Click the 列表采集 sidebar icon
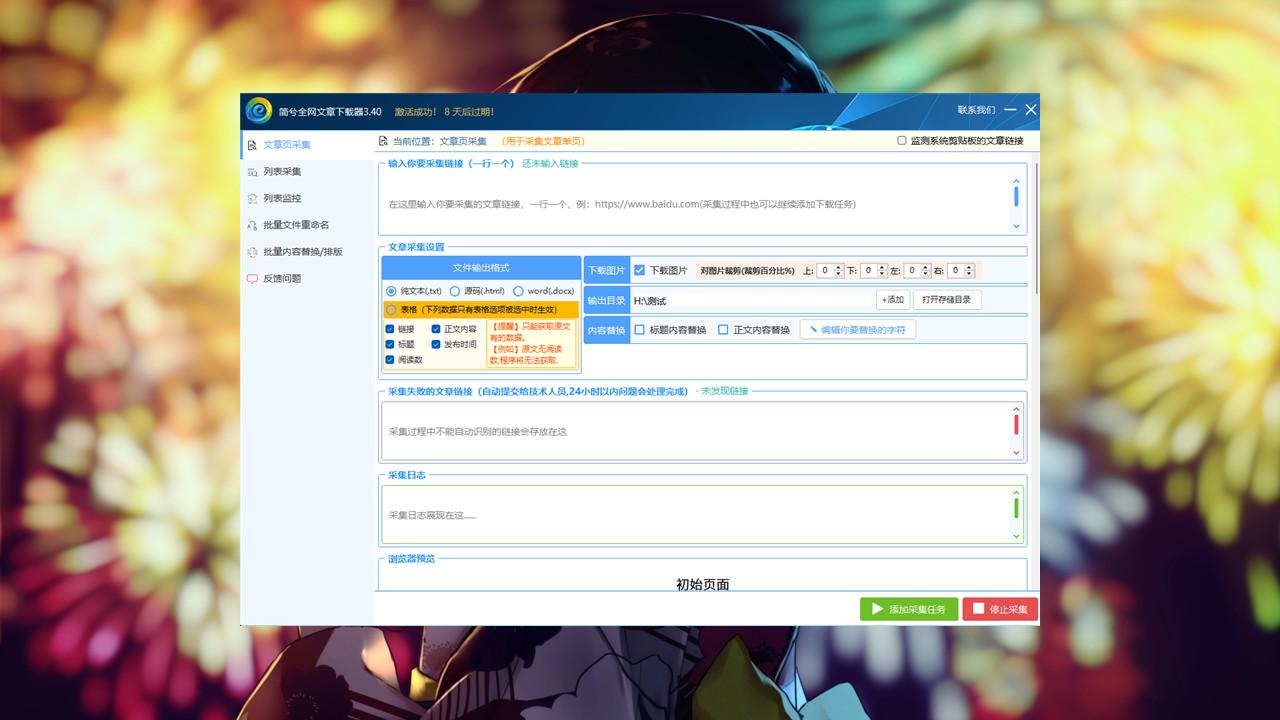This screenshot has width=1280, height=720. [252, 172]
